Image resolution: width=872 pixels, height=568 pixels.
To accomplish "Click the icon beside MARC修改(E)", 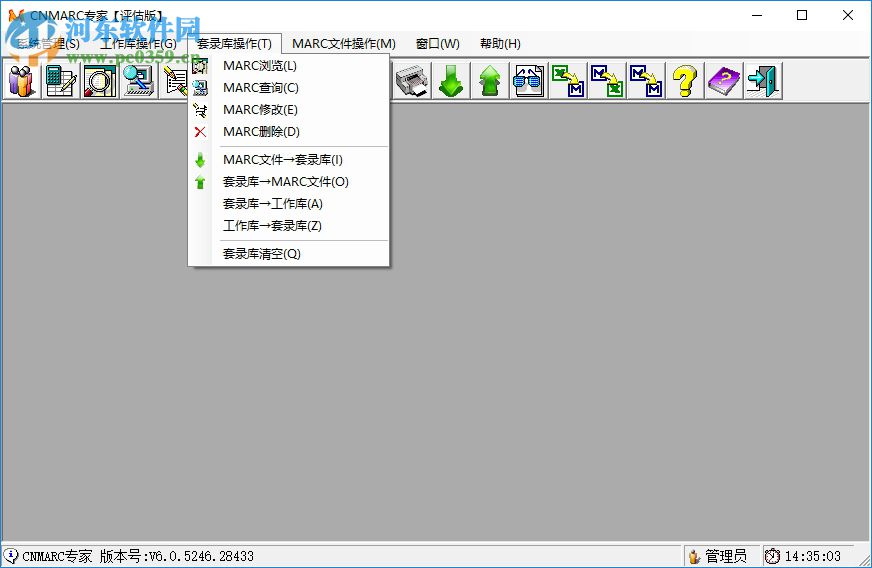I will click(x=200, y=110).
